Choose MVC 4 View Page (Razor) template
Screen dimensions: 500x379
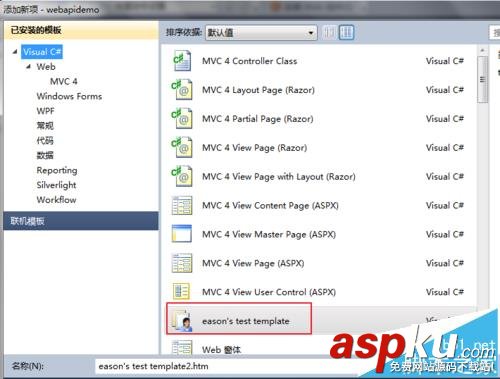255,148
